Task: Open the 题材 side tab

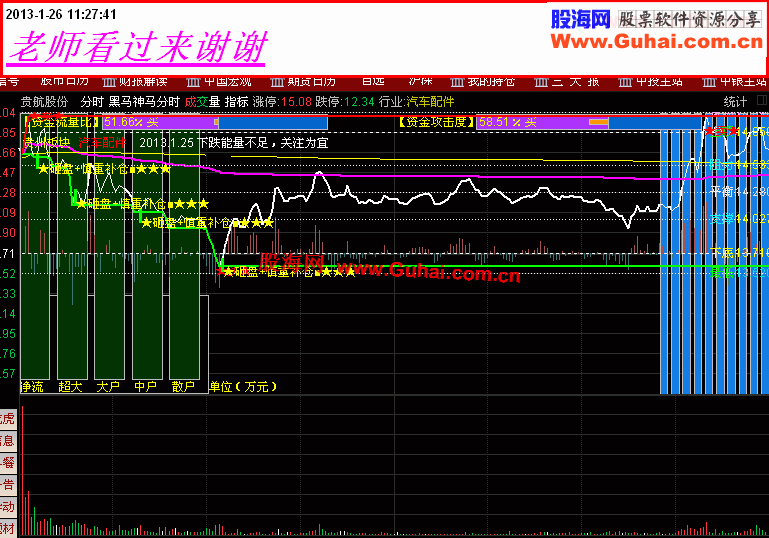Action: (8, 528)
